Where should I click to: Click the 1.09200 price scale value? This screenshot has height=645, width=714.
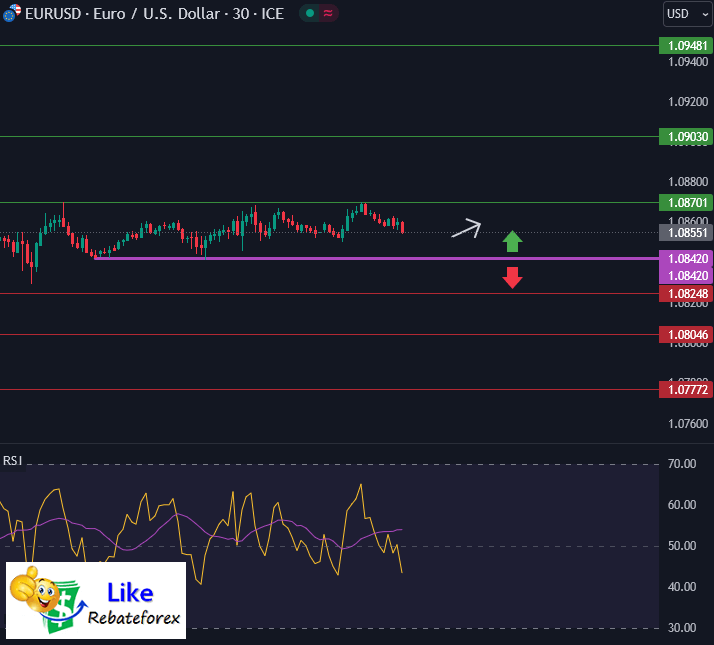tap(688, 102)
